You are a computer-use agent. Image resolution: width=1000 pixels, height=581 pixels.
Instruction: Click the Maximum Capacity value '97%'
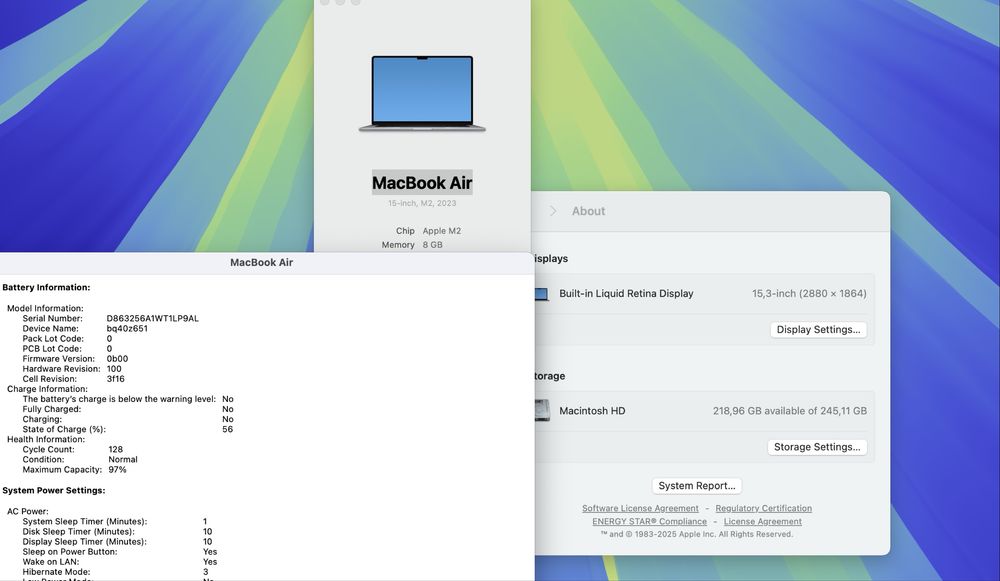[117, 470]
